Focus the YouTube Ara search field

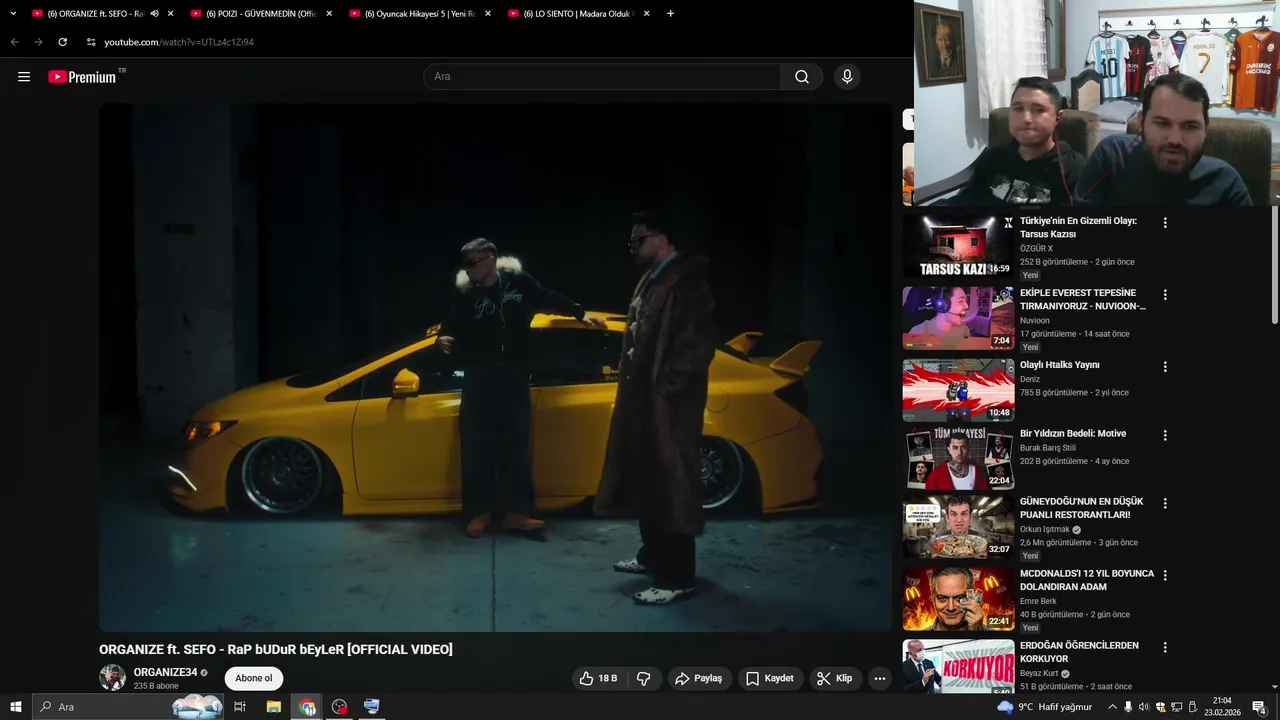(x=603, y=77)
